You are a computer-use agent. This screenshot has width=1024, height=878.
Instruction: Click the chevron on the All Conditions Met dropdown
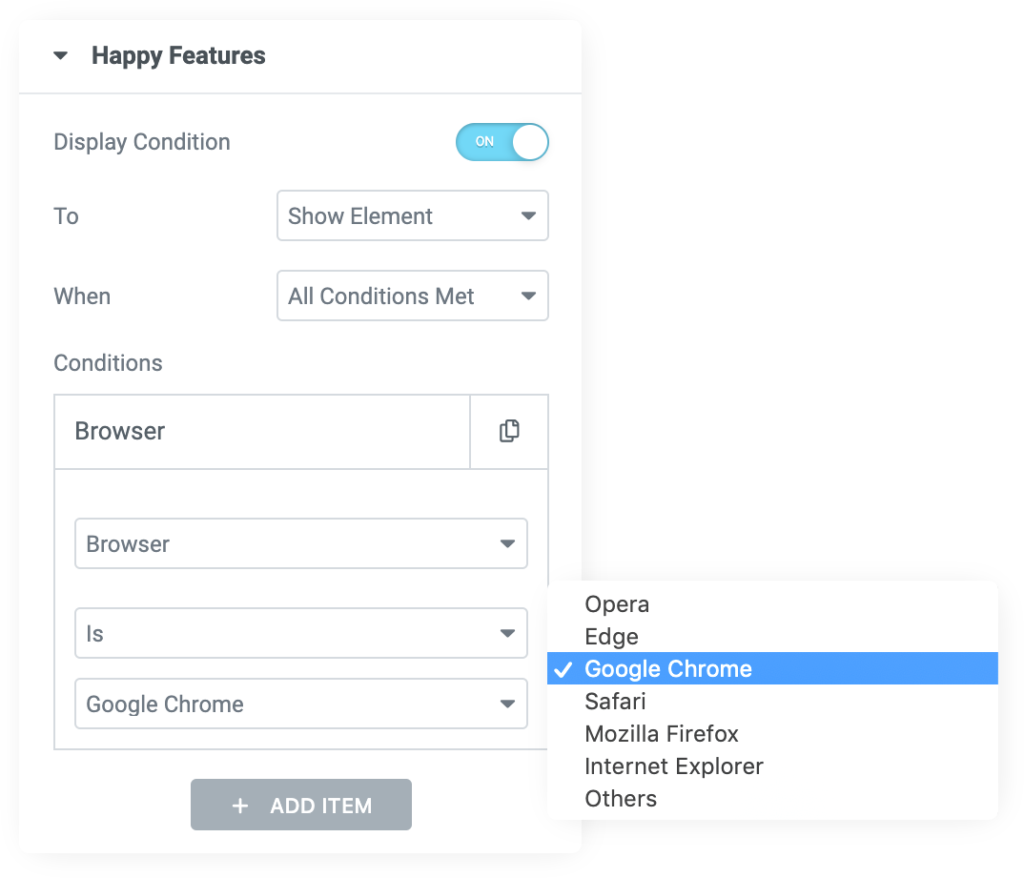point(530,295)
